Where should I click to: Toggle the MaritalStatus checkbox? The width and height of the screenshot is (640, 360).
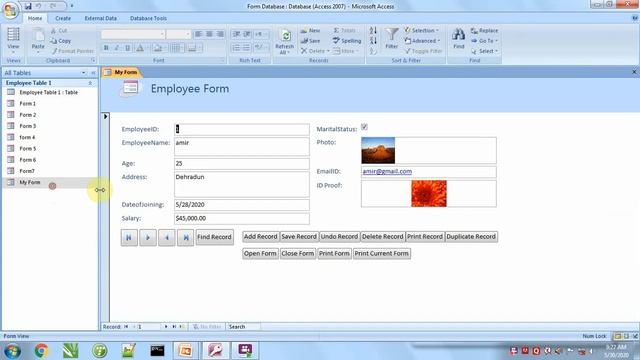pyautogui.click(x=364, y=127)
